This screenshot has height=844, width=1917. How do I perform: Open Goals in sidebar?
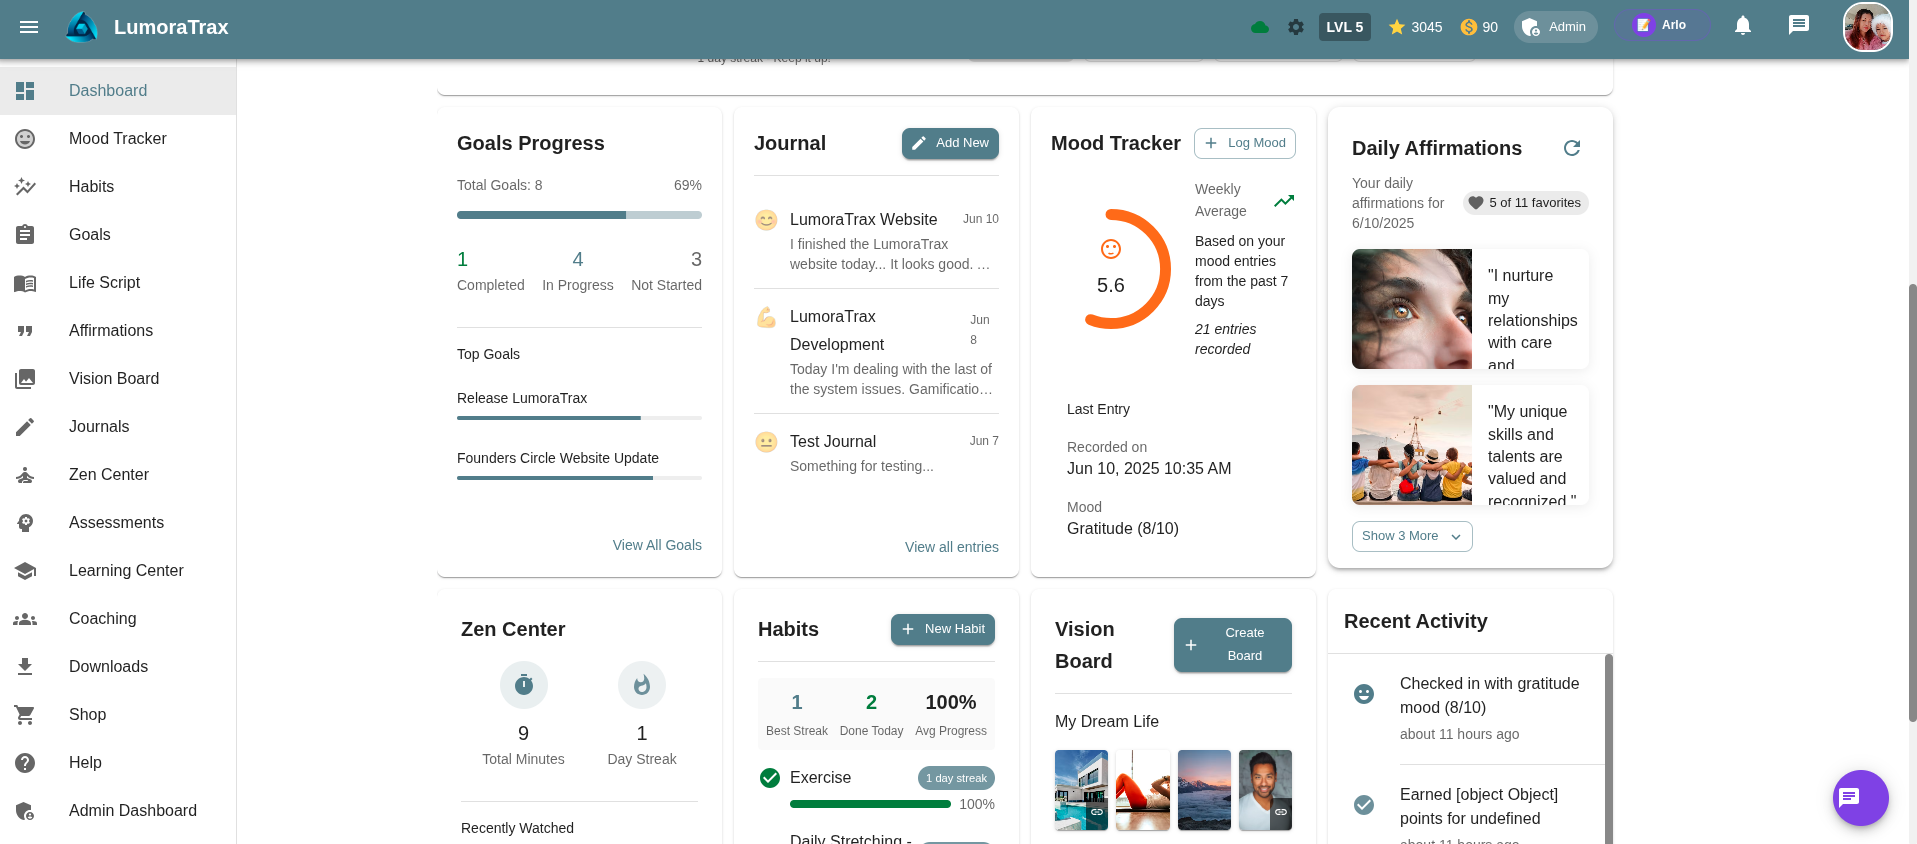(118, 235)
